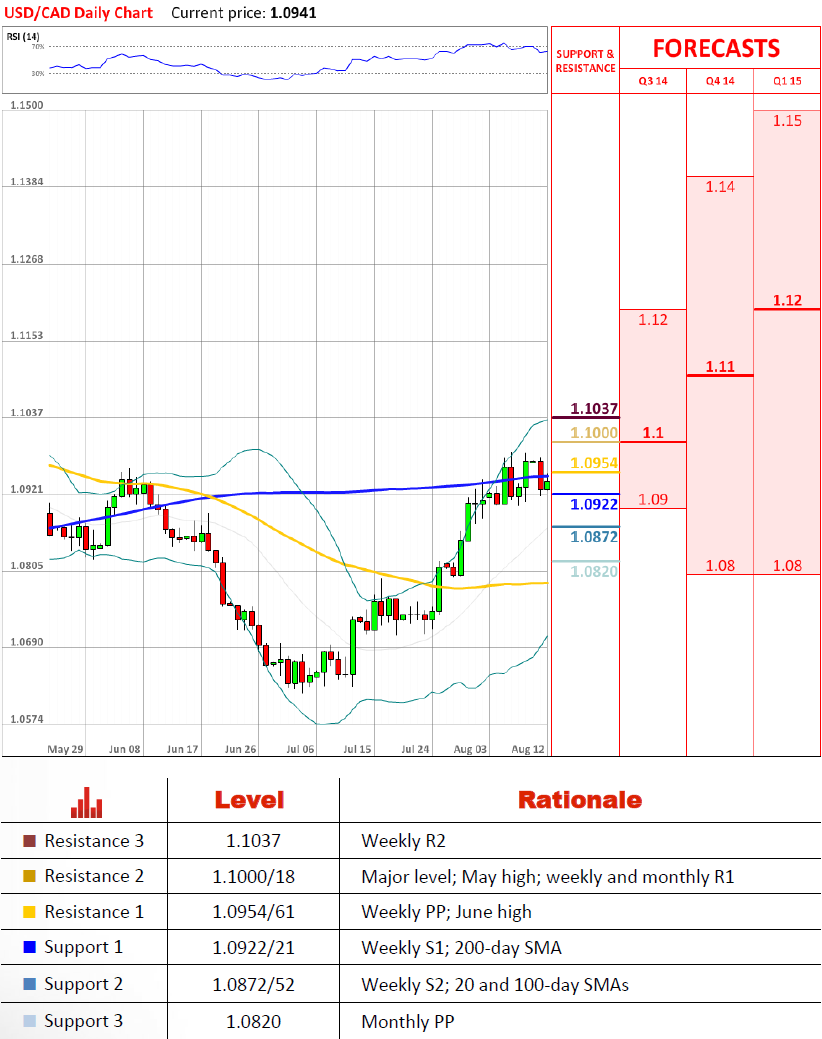822x1039 pixels.
Task: Click the May 29 date axis label
Action: [65, 749]
